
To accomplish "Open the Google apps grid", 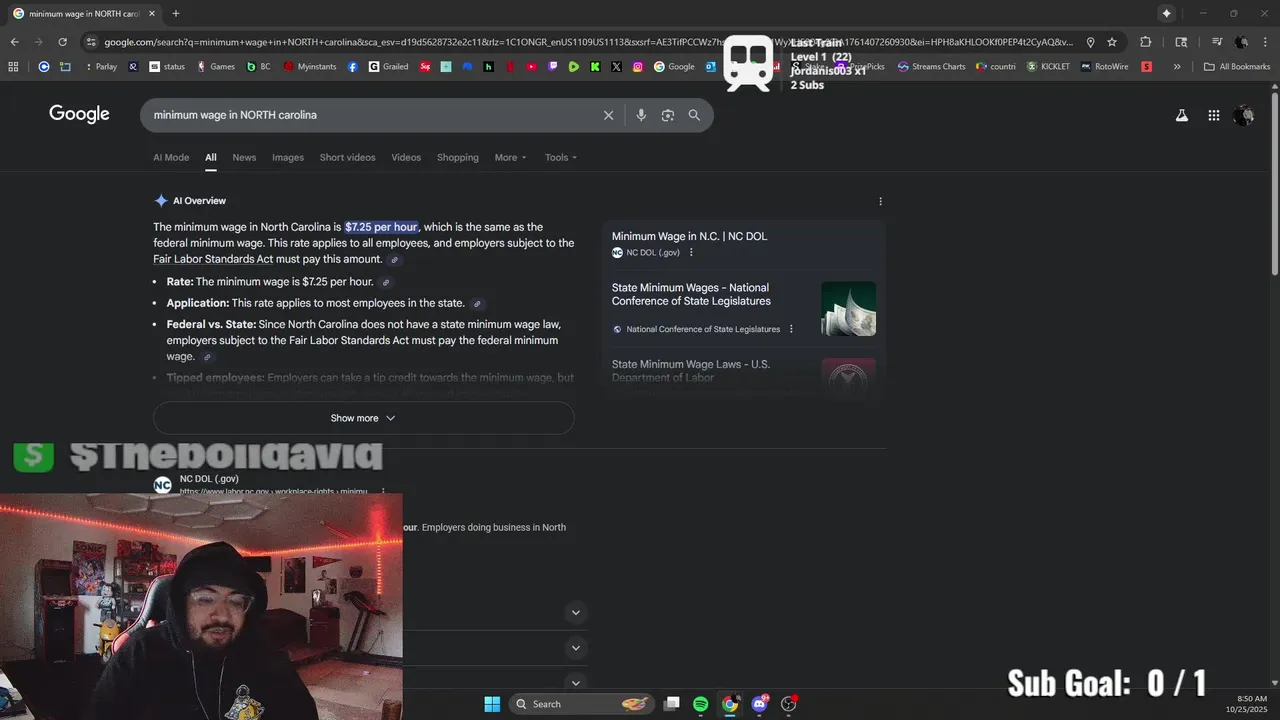I will click(1214, 115).
